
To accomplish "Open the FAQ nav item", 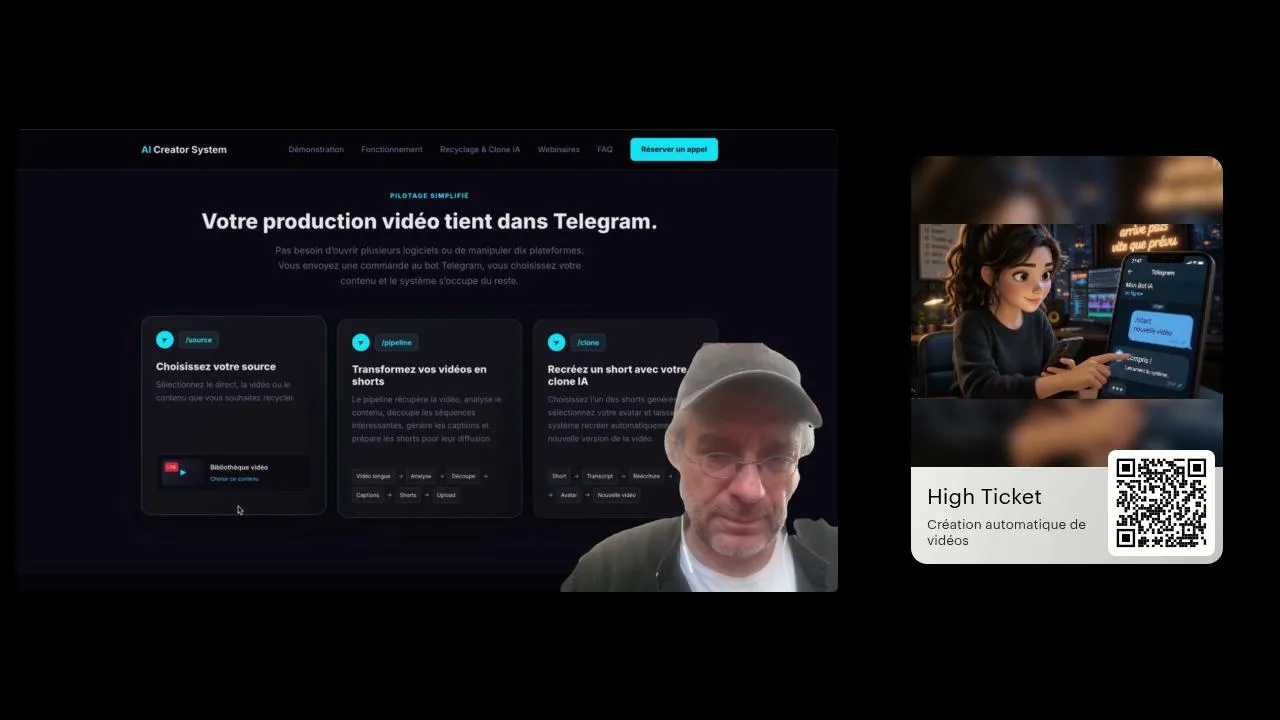I will [605, 150].
